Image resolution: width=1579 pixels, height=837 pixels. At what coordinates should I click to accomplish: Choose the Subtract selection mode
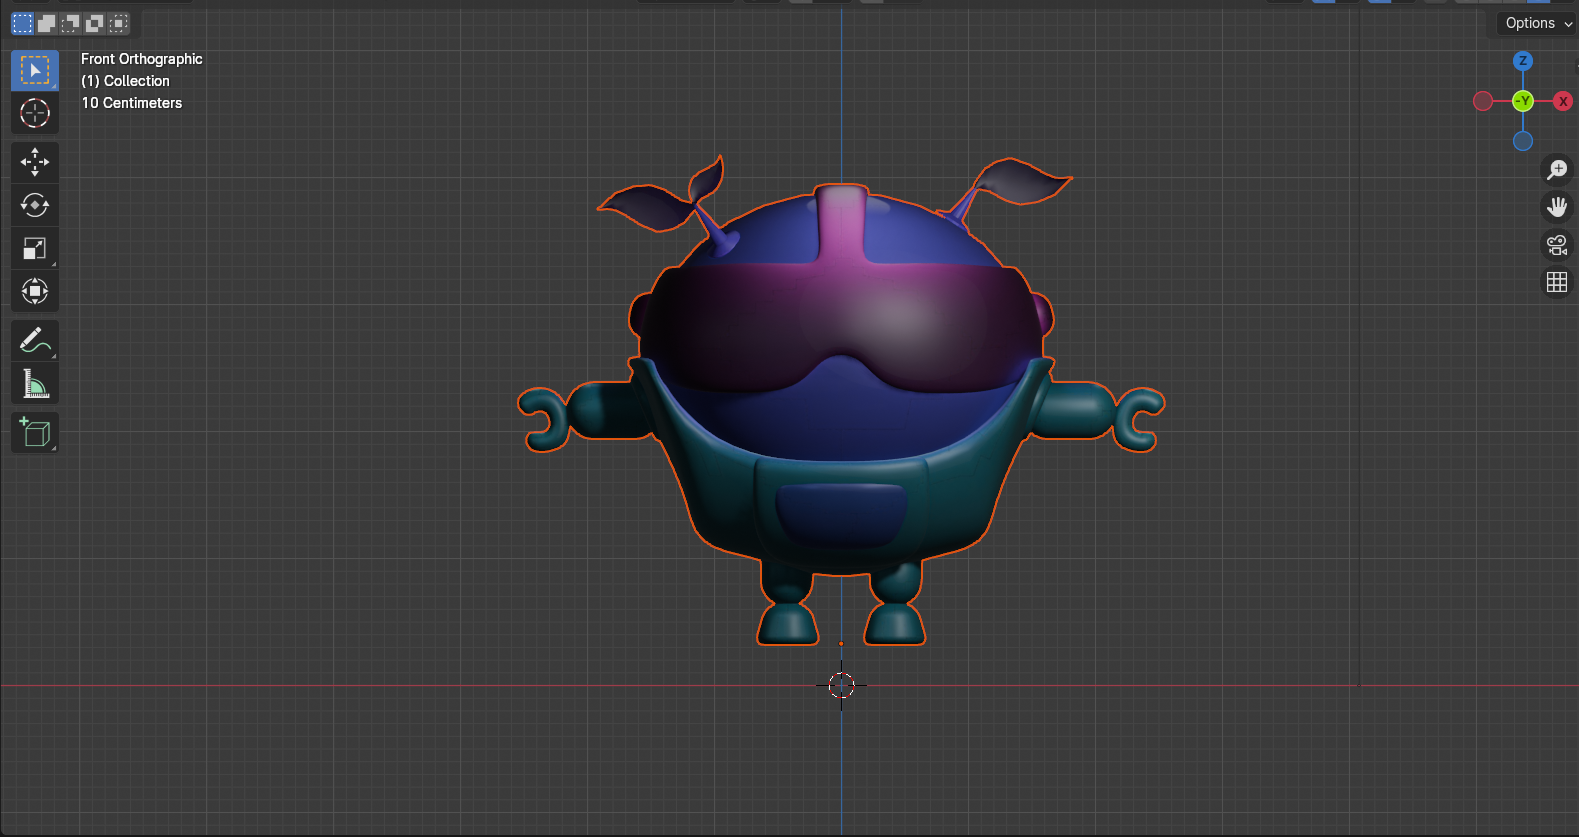coord(70,23)
